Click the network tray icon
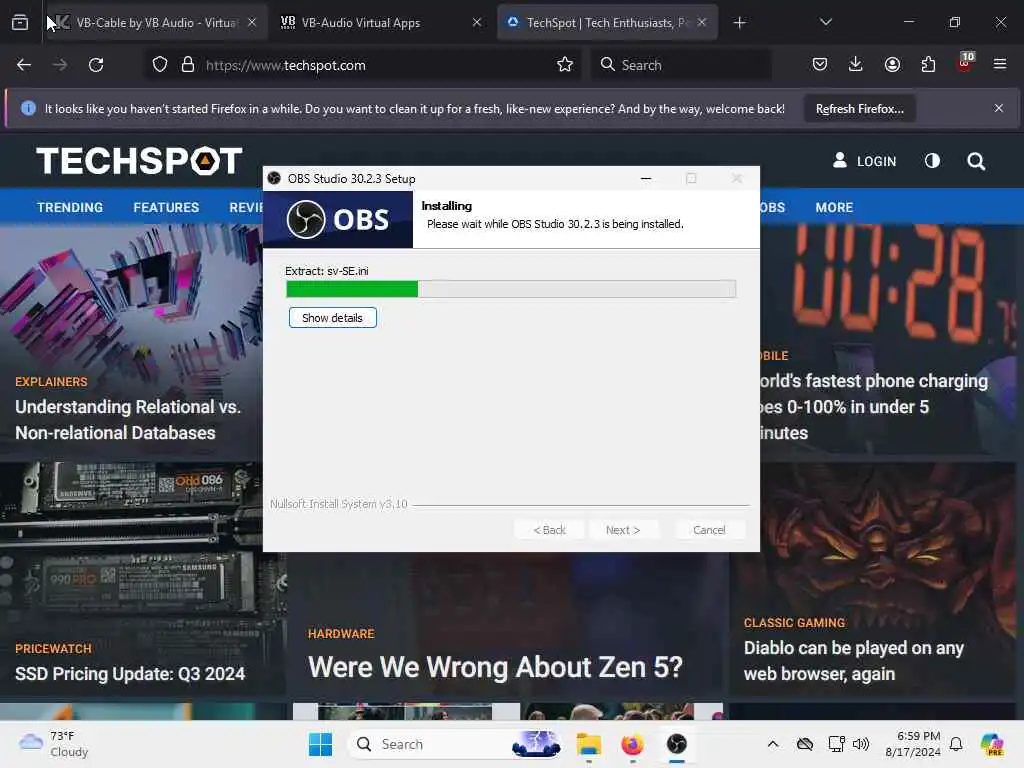 [837, 744]
